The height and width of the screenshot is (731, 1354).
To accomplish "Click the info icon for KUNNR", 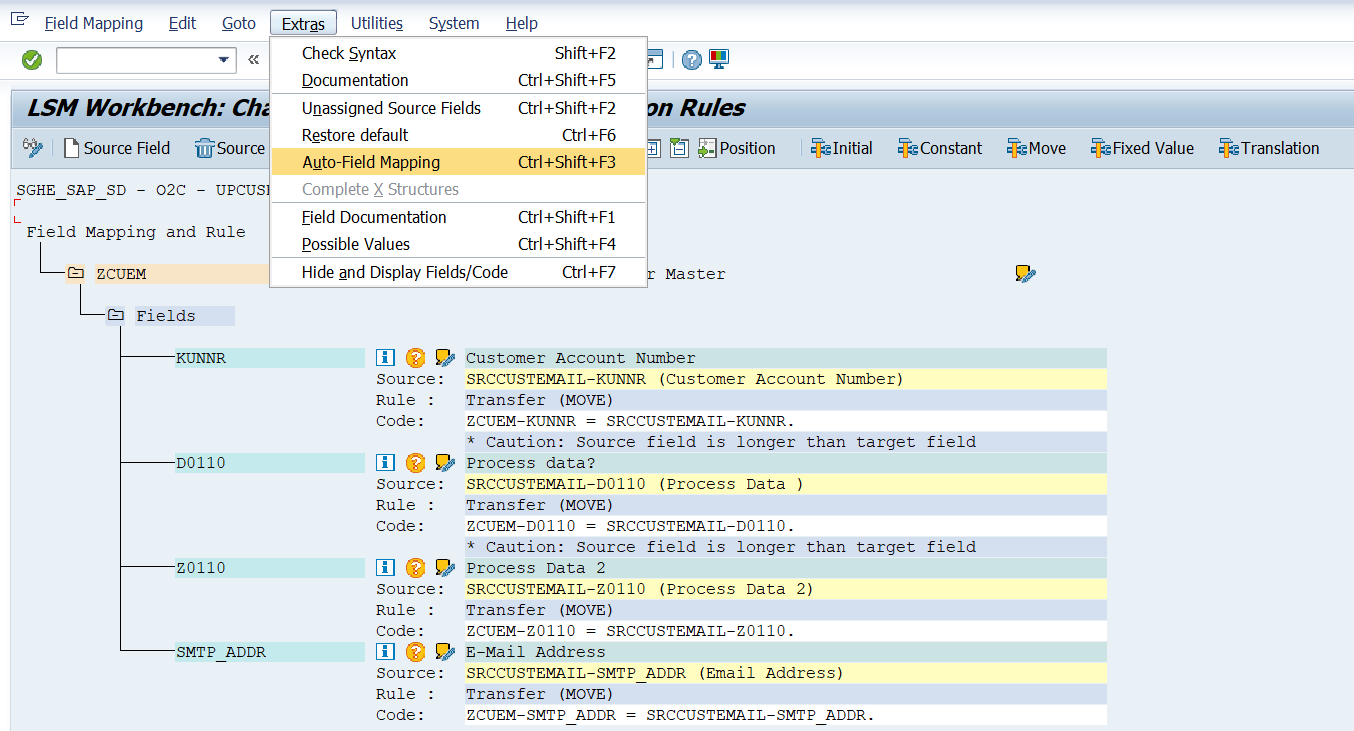I will coord(386,358).
